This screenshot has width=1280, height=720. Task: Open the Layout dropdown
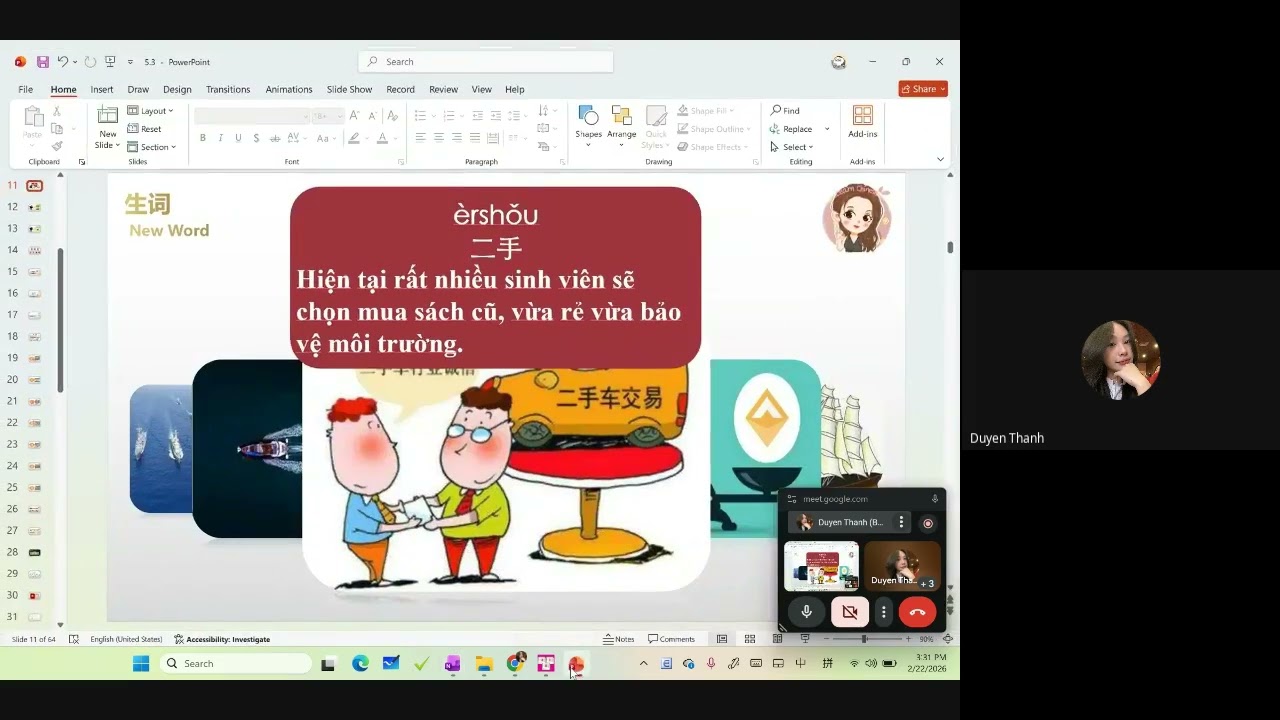click(x=150, y=111)
